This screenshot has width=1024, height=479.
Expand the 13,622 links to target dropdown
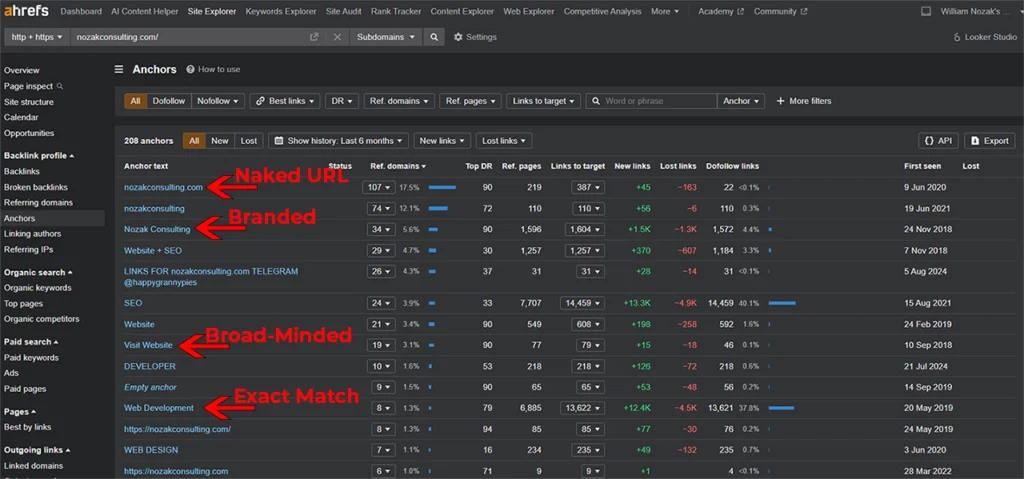tap(582, 408)
